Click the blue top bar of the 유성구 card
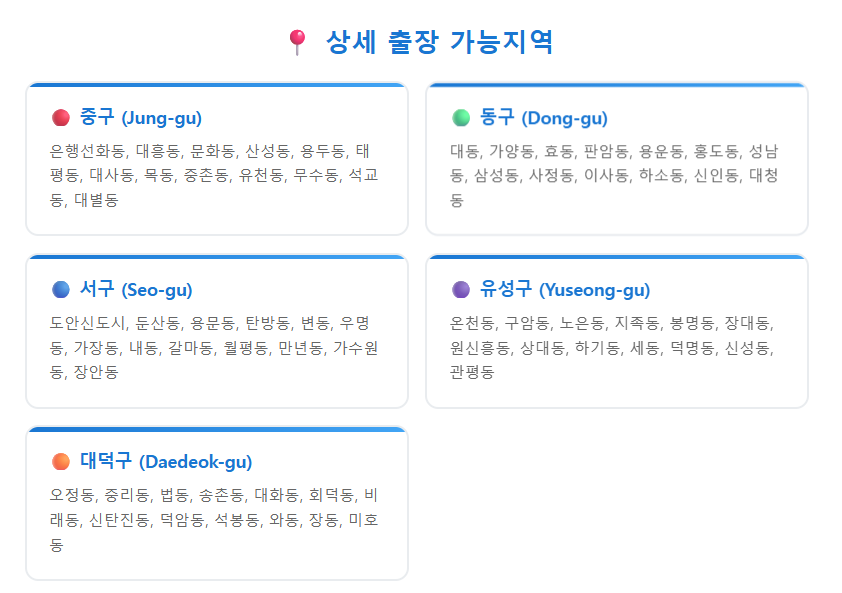This screenshot has height=593, width=842. coord(617,257)
